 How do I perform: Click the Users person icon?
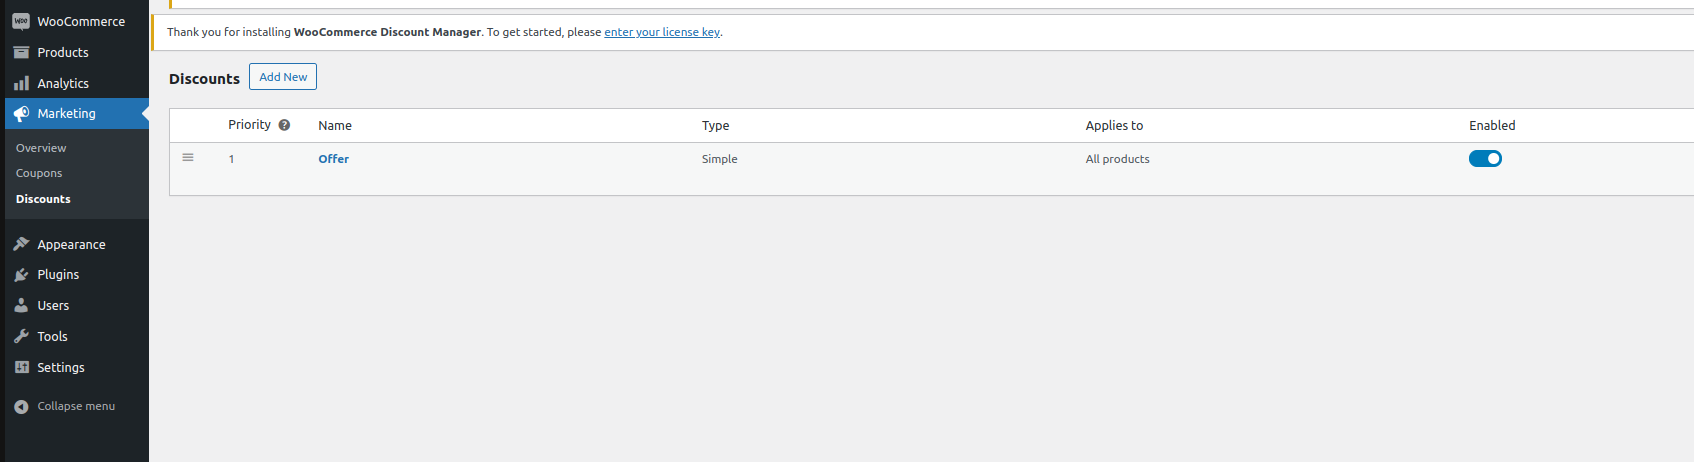tap(21, 306)
